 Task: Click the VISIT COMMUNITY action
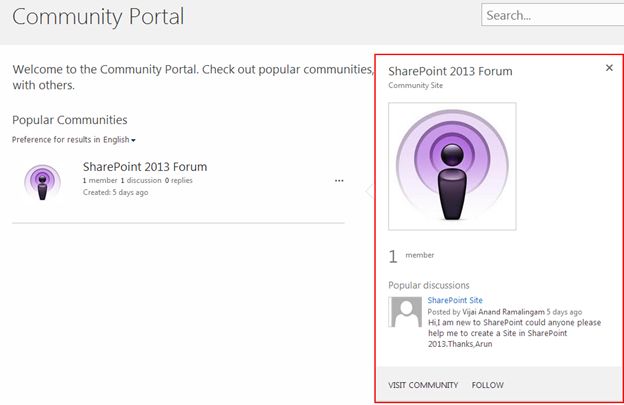tap(423, 385)
